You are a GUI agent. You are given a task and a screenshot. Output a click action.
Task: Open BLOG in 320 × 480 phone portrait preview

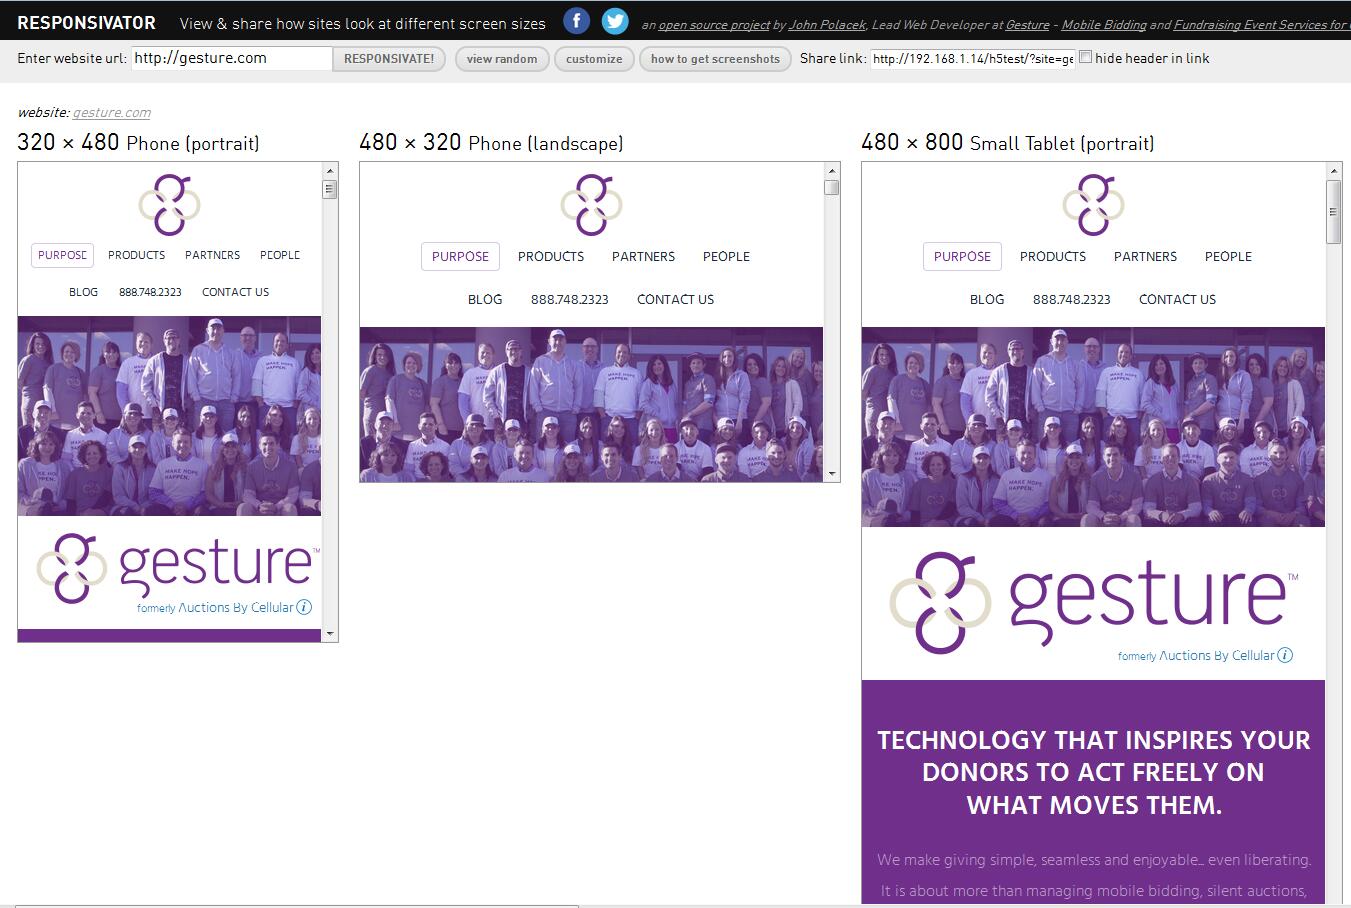[x=83, y=292]
